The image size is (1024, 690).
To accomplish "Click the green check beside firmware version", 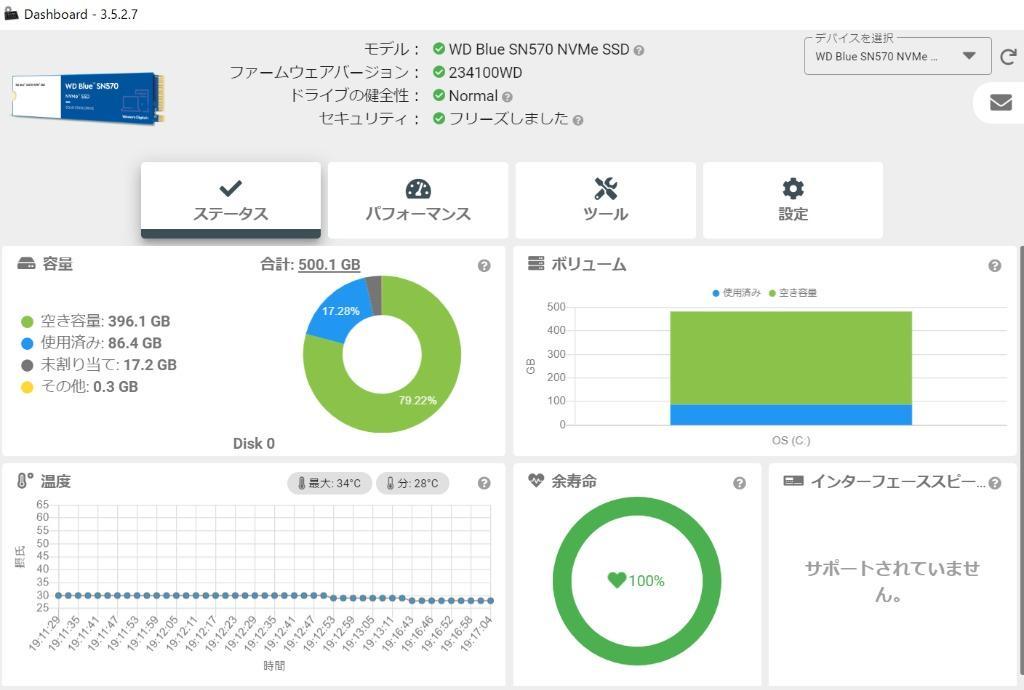I will 439,72.
